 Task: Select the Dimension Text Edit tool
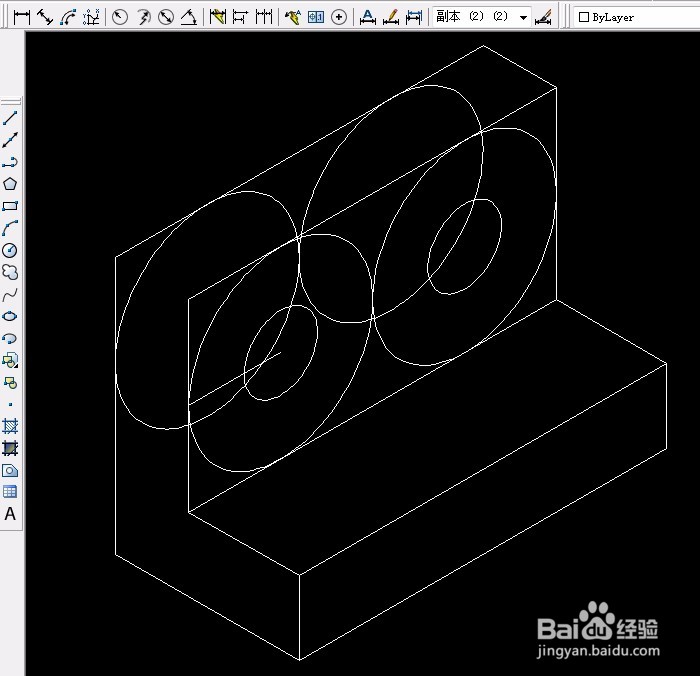[x=391, y=17]
